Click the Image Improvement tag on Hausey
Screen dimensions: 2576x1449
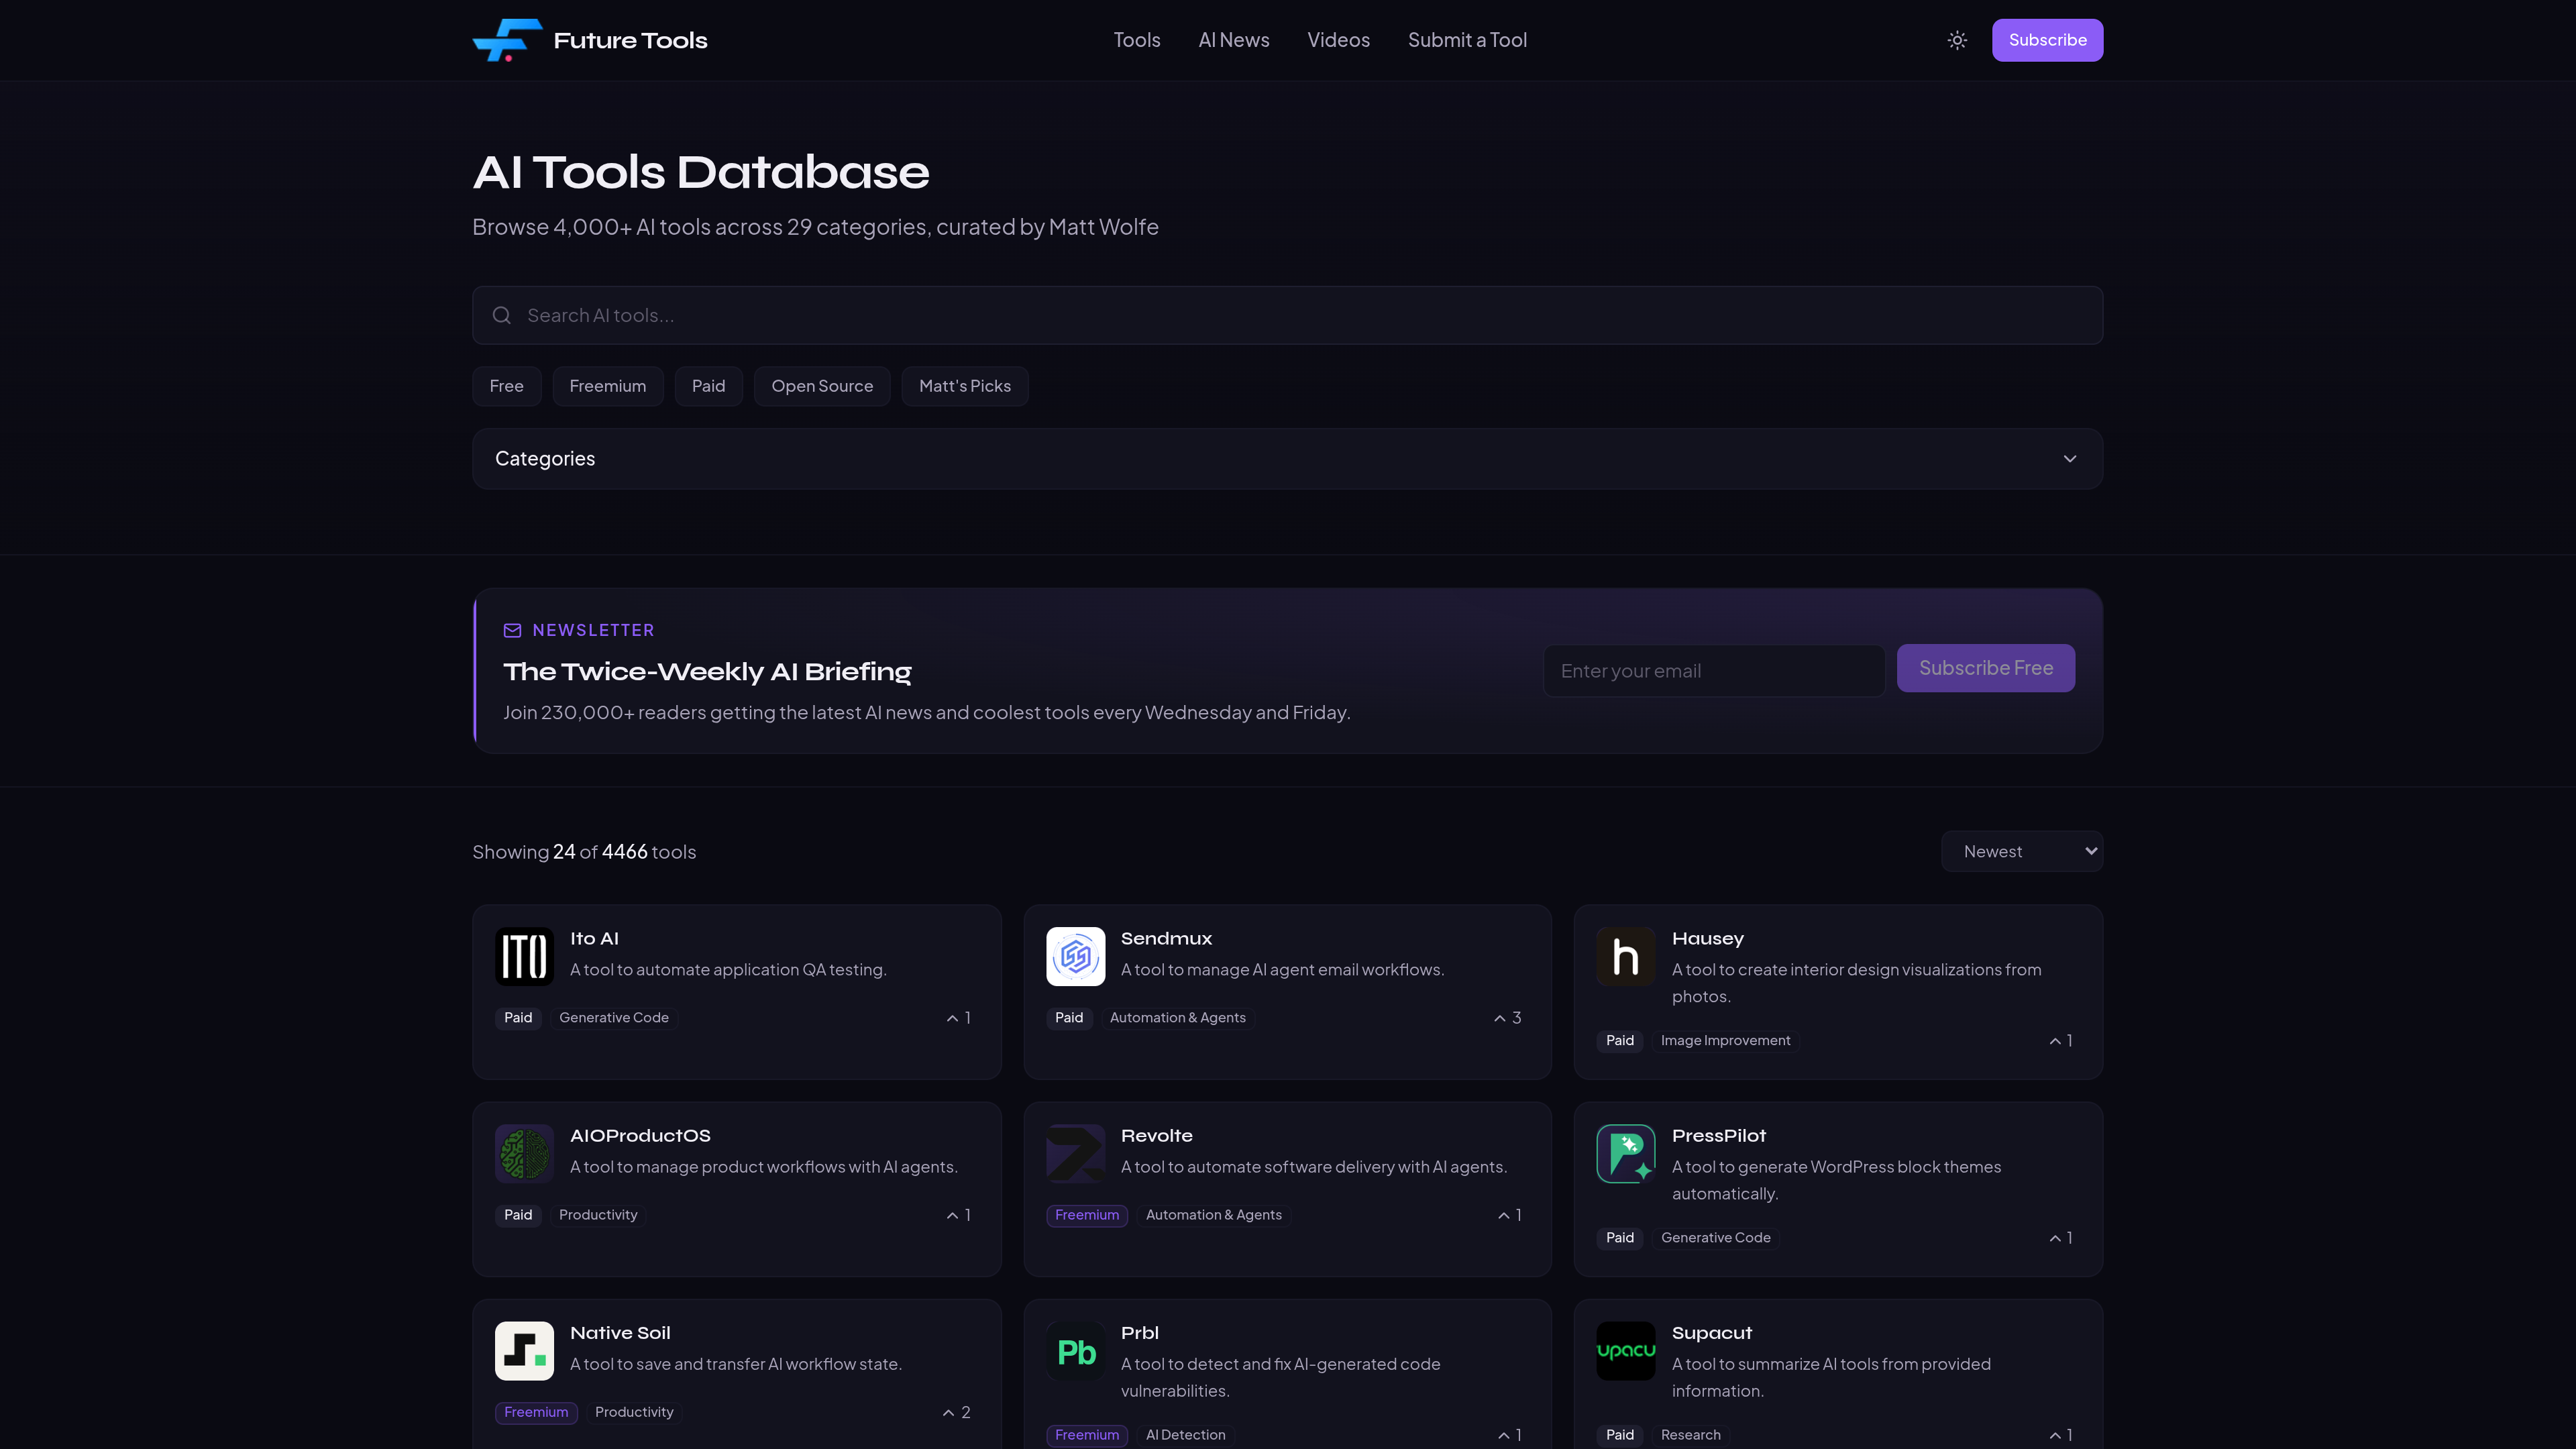click(x=1725, y=1041)
